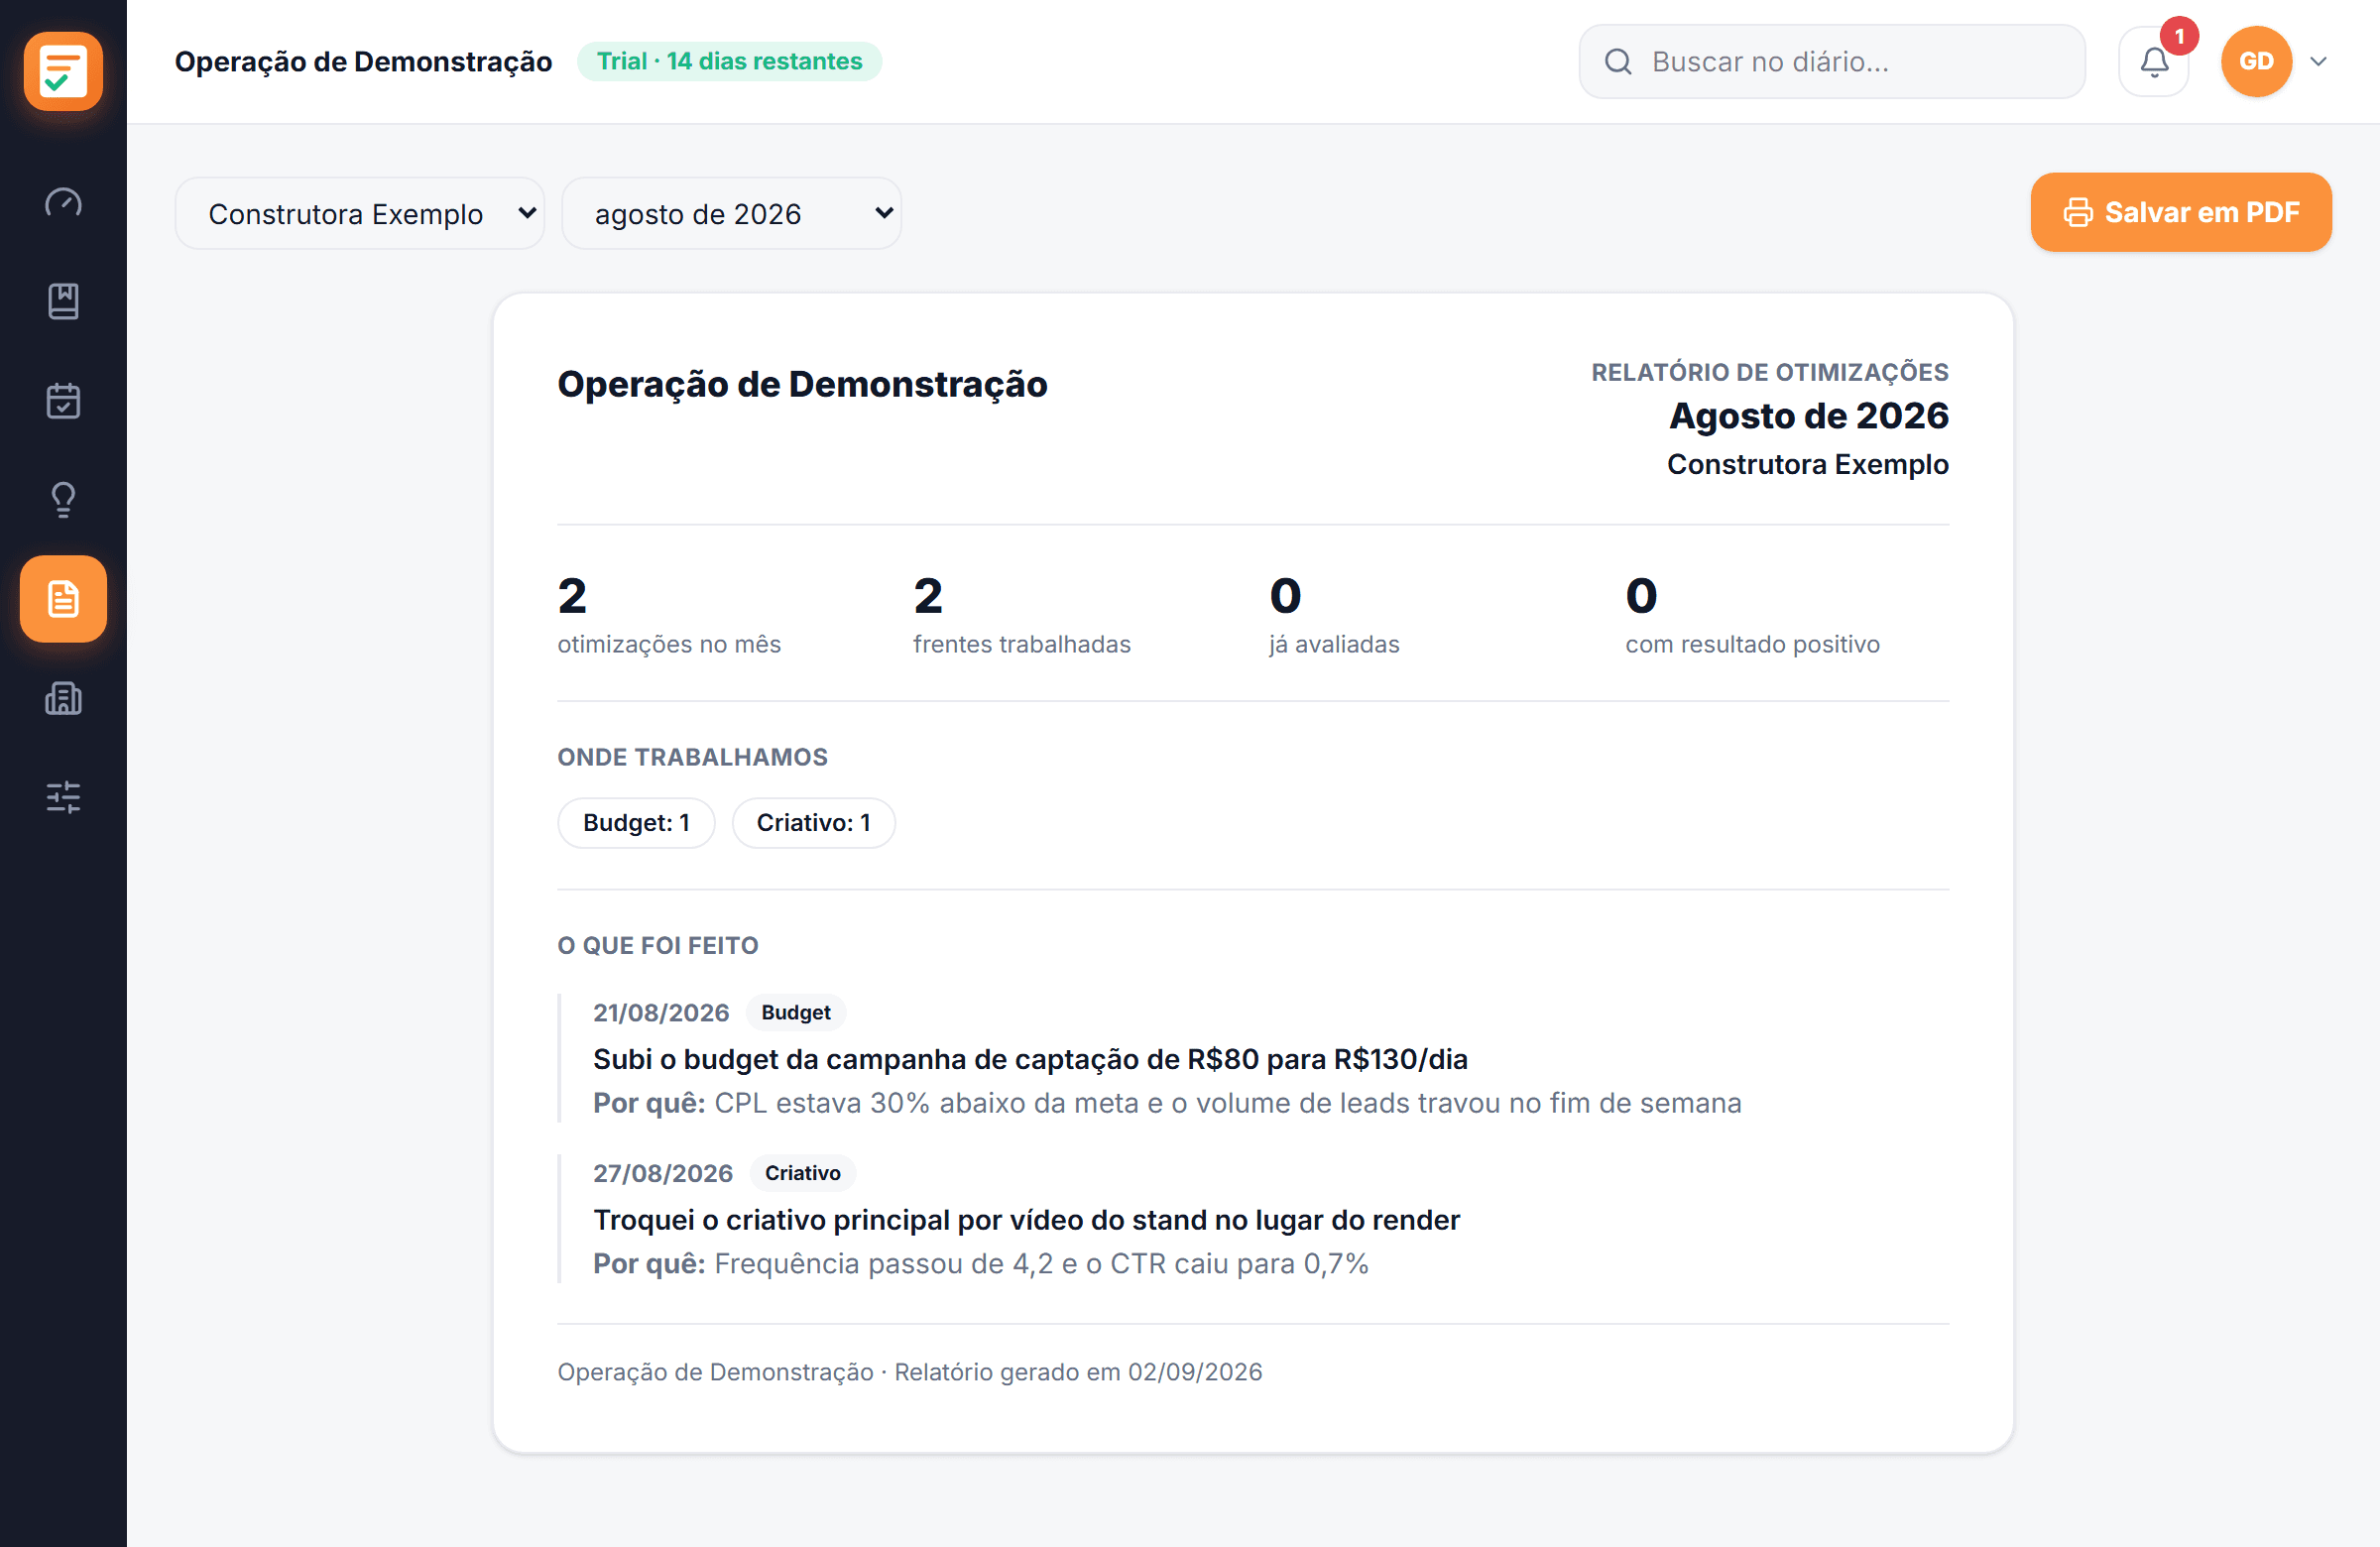Viewport: 2380px width, 1547px height.
Task: Open the calendar check sidebar icon
Action: coord(63,401)
